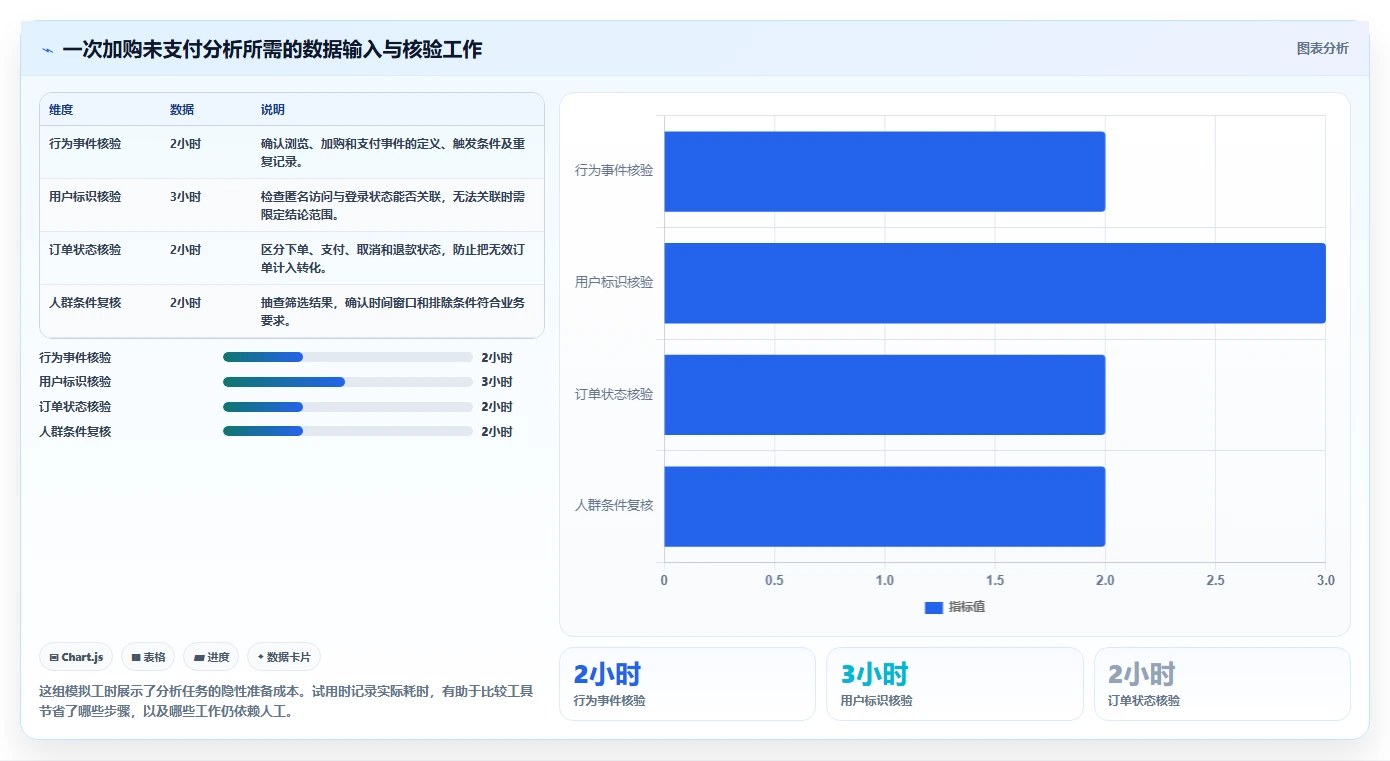Click the 用户标识核验 y-axis label on the chart
1390x761 pixels.
click(614, 283)
